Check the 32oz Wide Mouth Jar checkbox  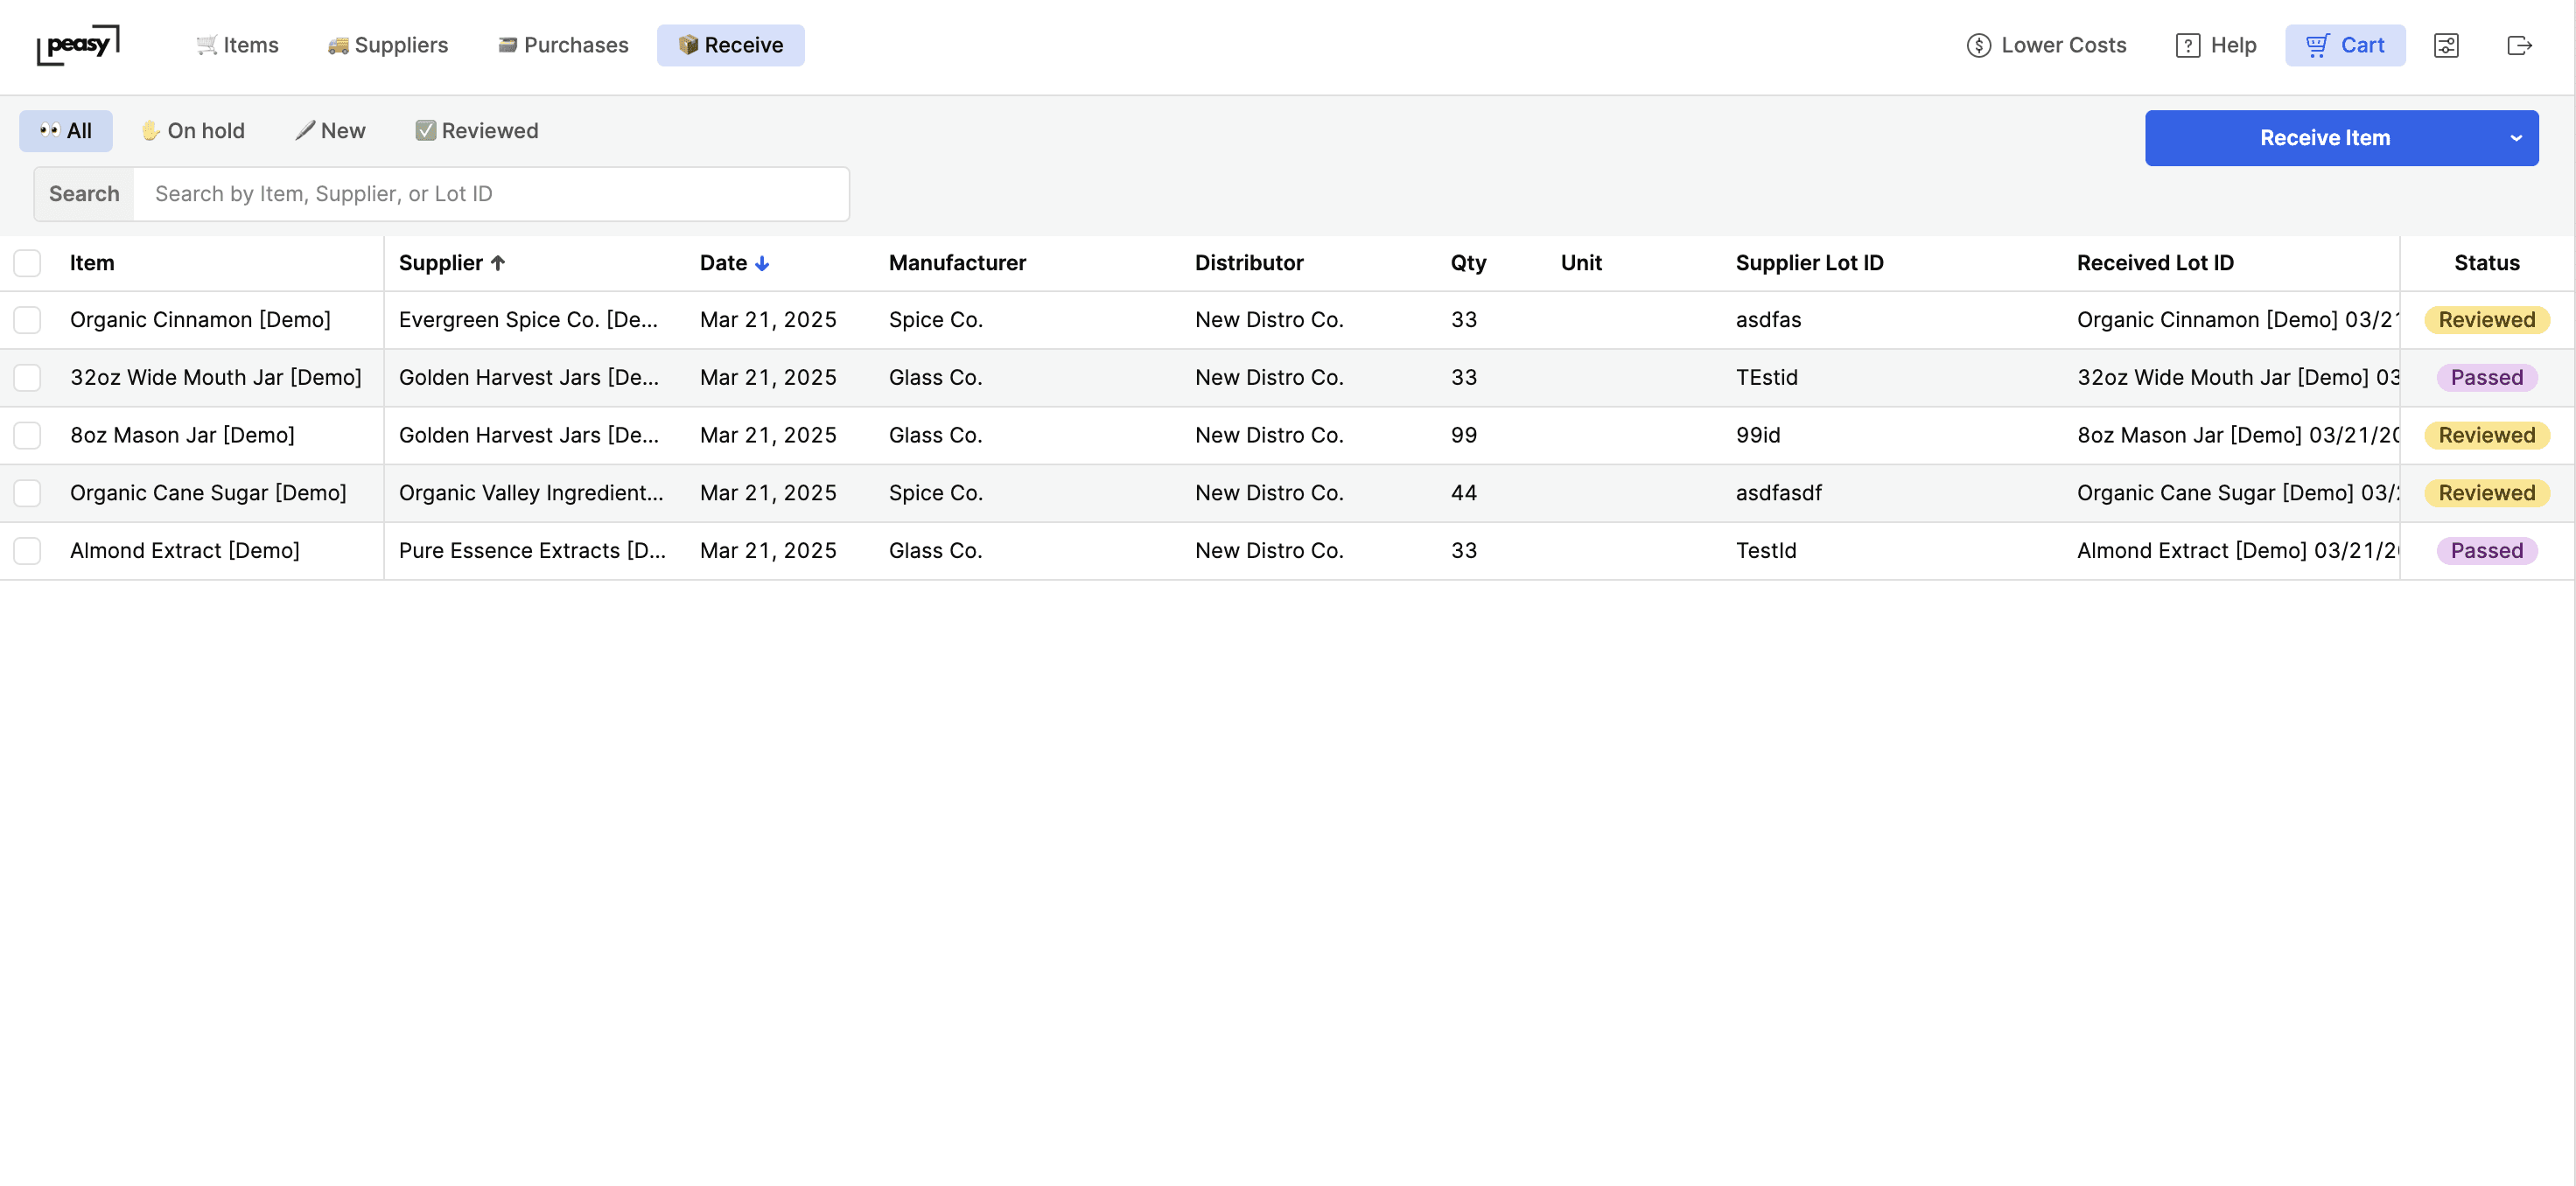pos(27,378)
